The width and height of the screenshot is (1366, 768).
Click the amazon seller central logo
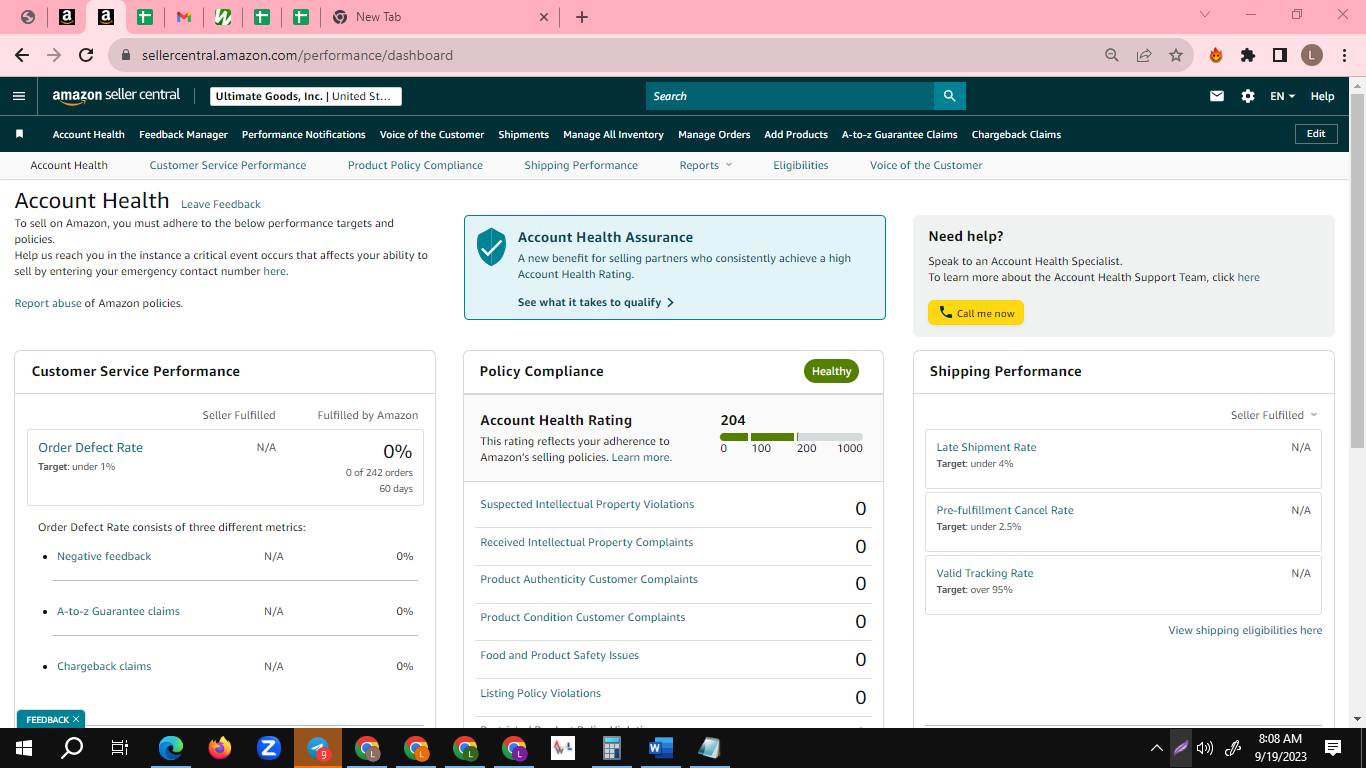[116, 96]
